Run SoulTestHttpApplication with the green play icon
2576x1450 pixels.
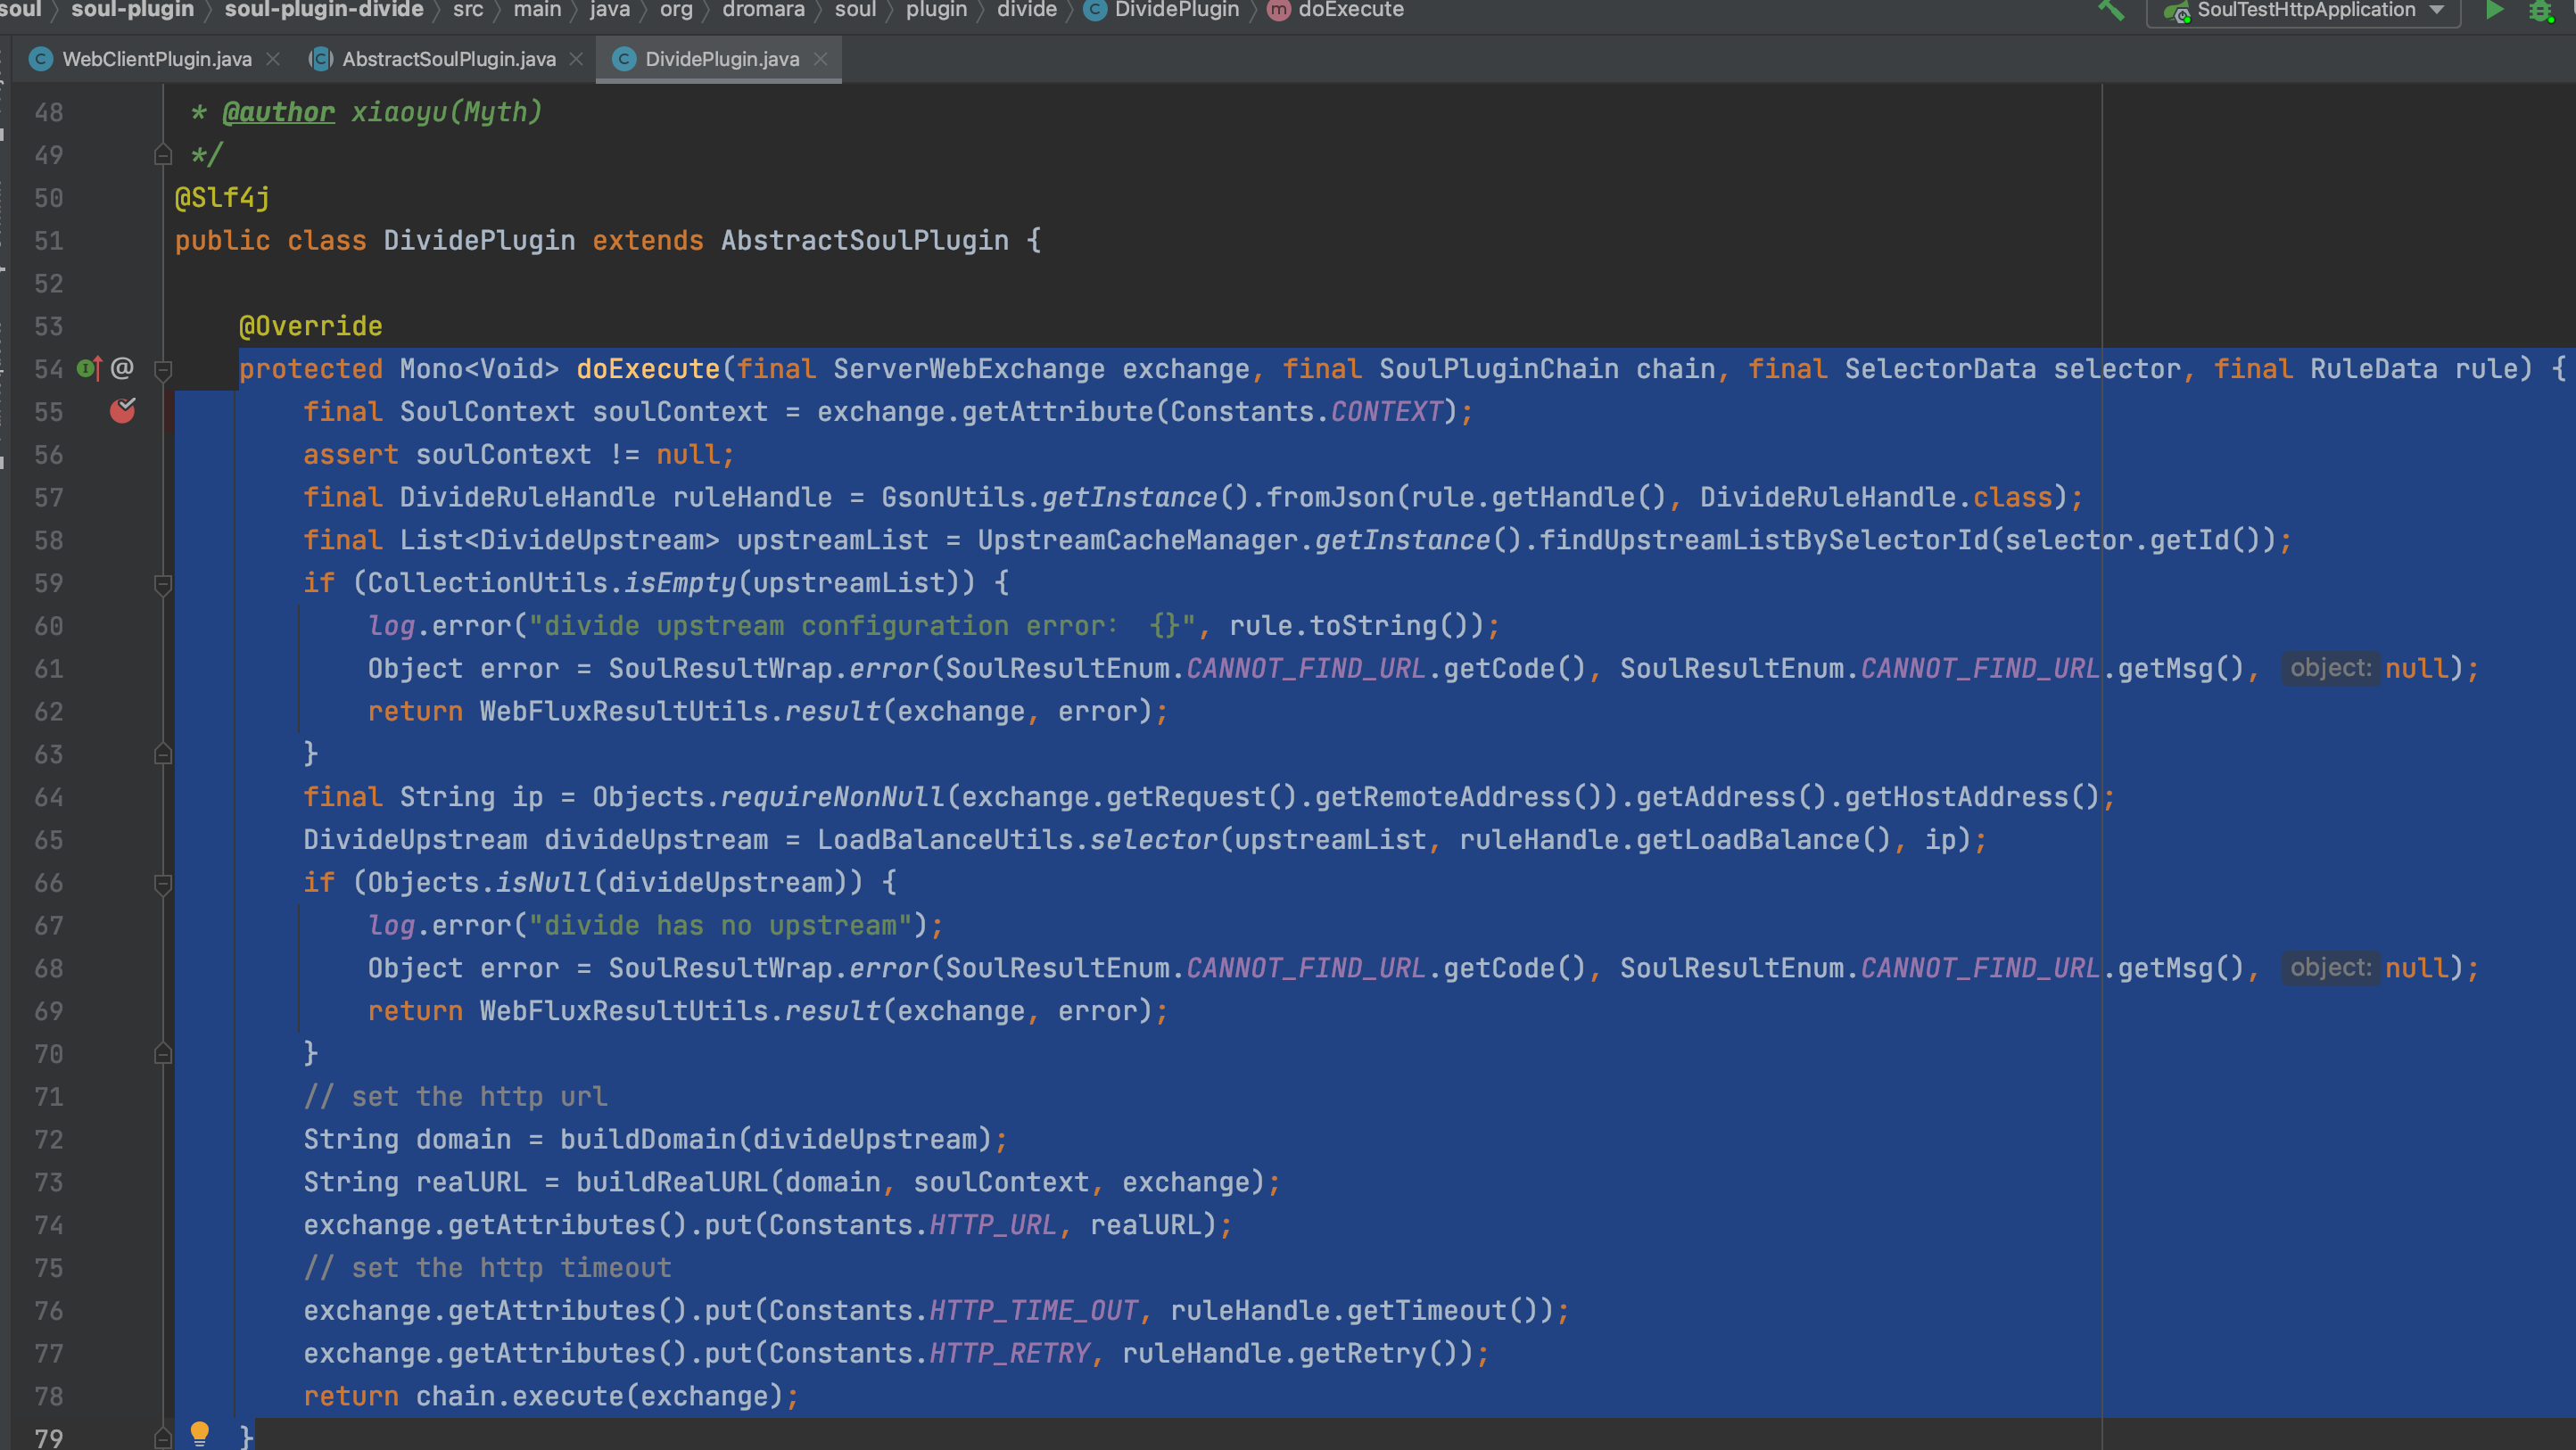[2494, 10]
